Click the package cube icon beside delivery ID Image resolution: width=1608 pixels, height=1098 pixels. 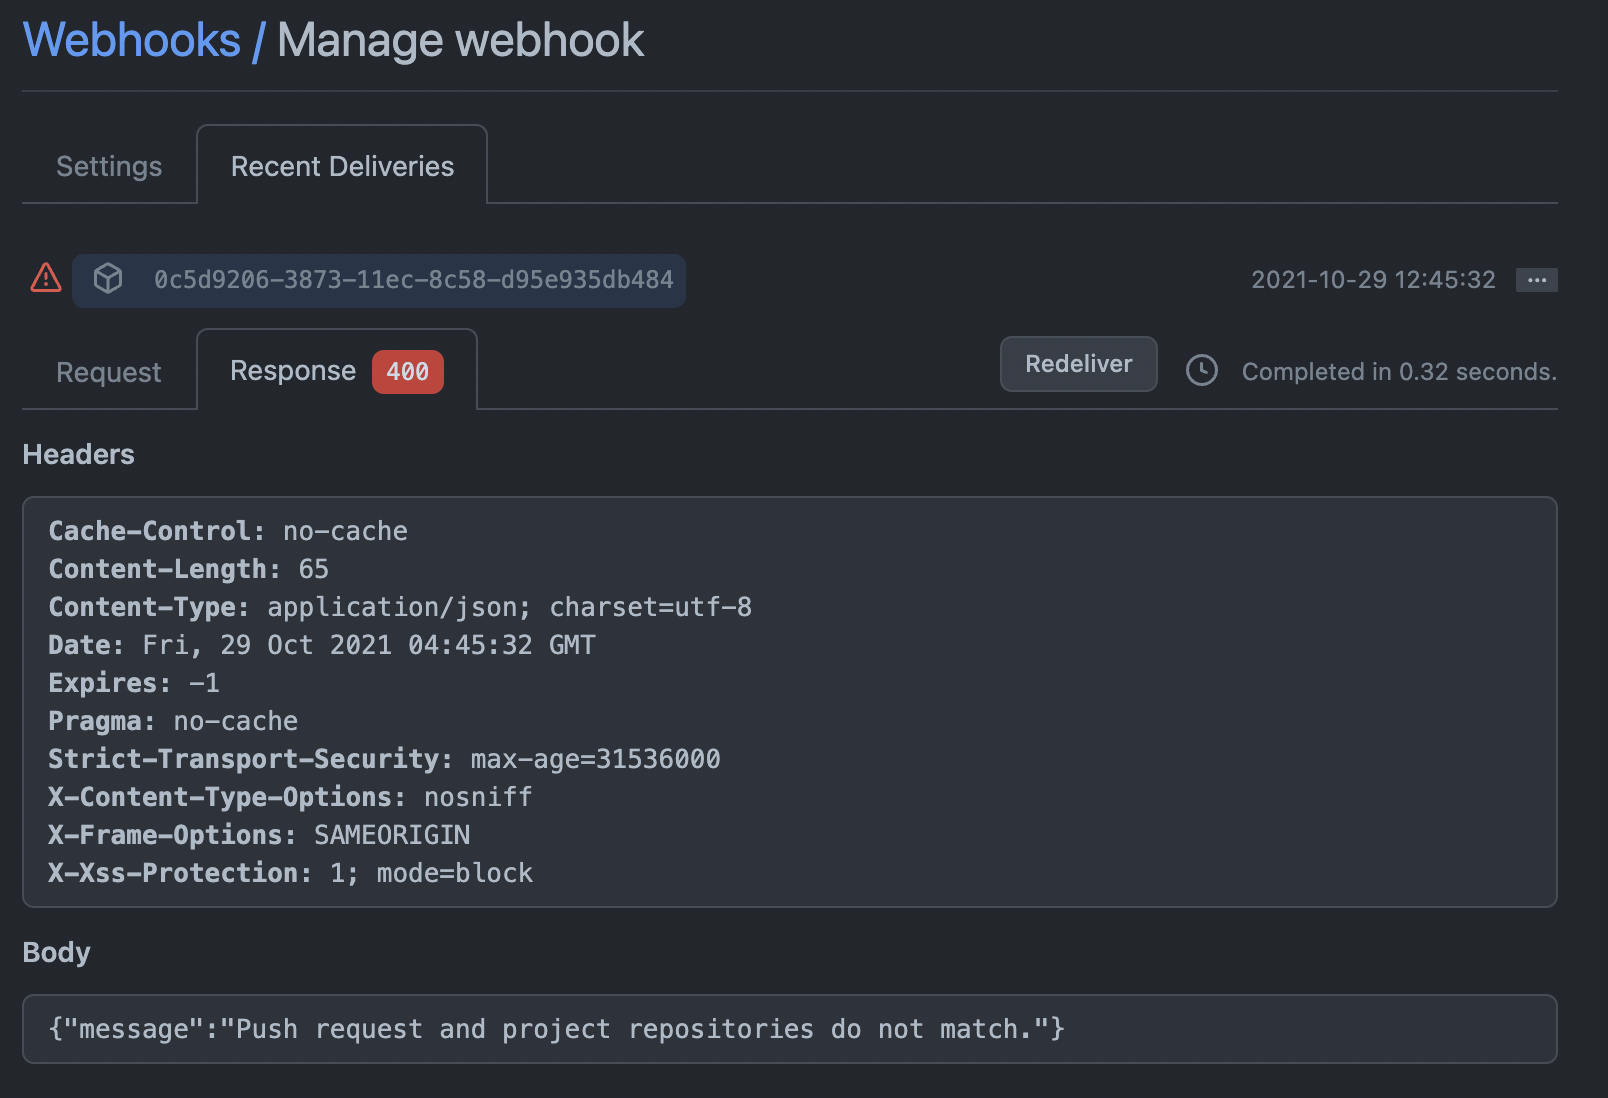pyautogui.click(x=108, y=279)
